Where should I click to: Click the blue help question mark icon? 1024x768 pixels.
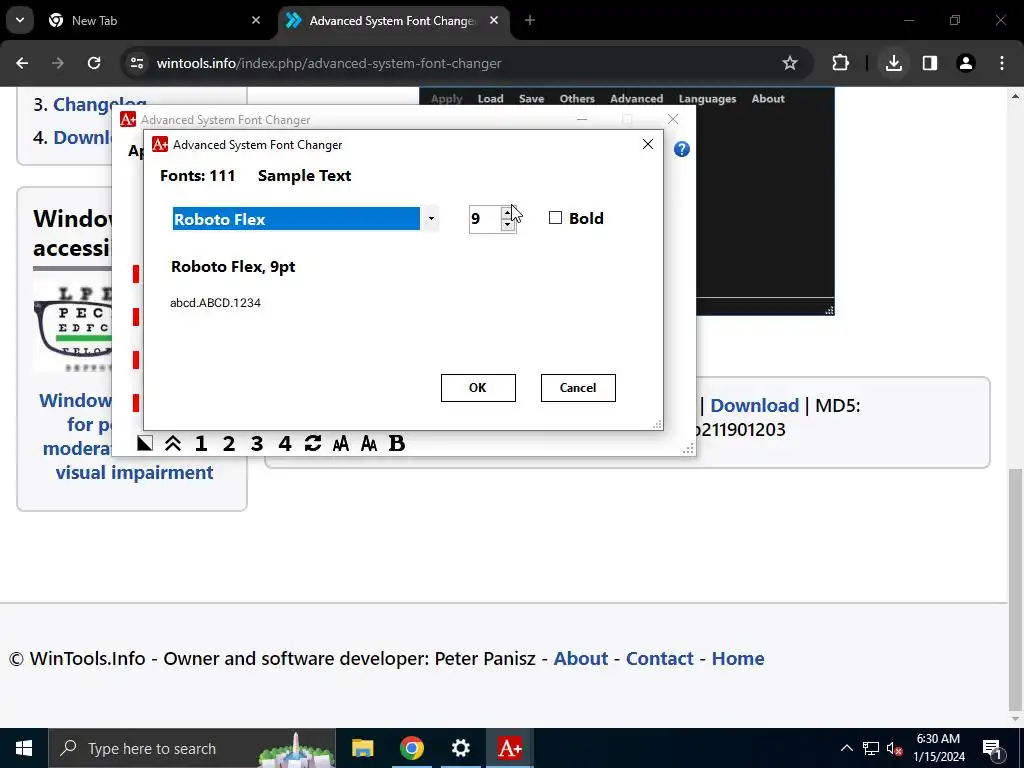click(682, 149)
